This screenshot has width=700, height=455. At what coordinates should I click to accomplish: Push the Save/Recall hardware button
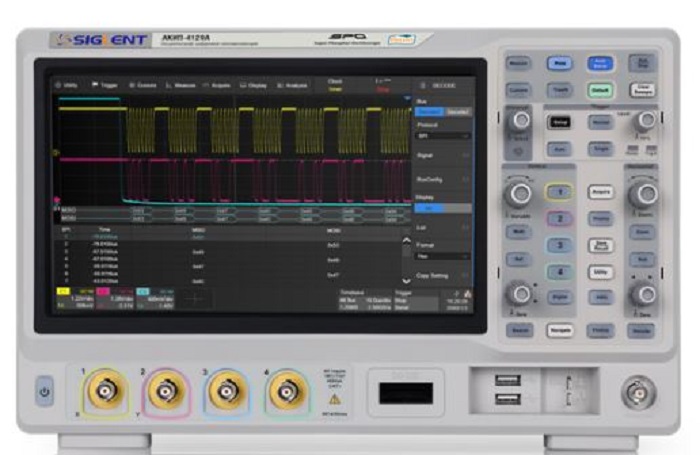pyautogui.click(x=601, y=246)
